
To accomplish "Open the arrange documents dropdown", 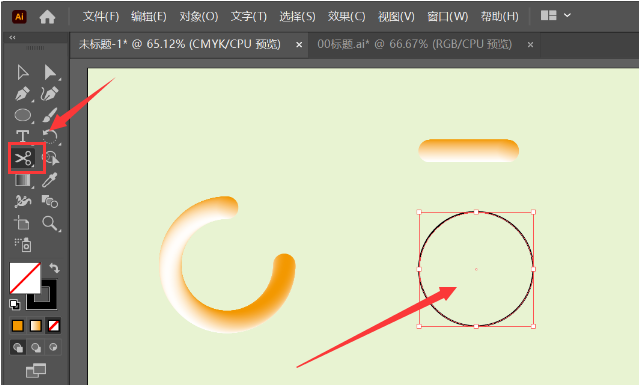I will 555,16.
